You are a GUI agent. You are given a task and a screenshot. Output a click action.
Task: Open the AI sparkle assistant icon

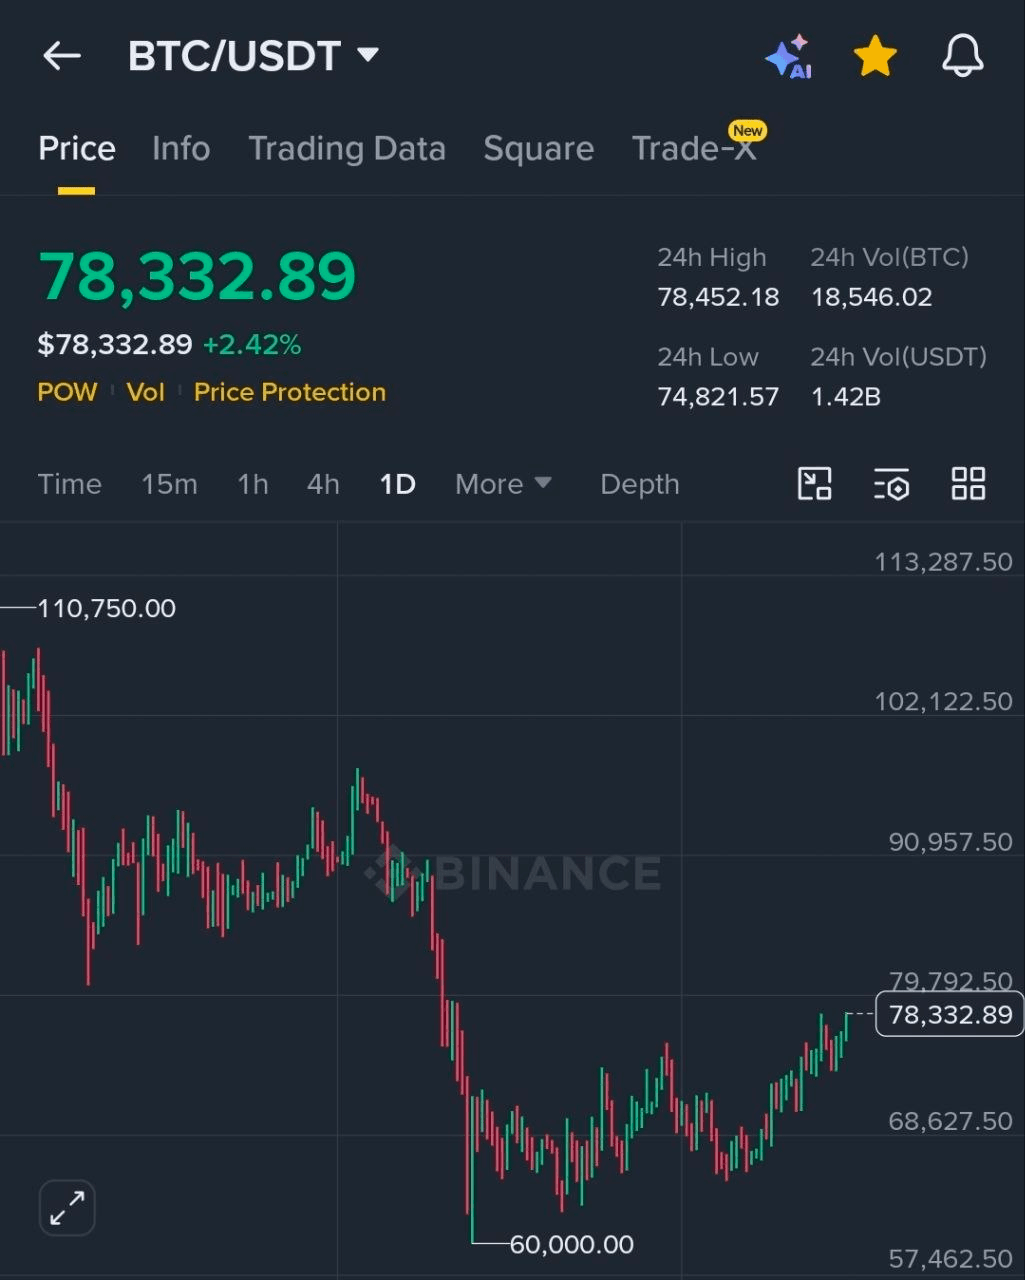click(788, 57)
